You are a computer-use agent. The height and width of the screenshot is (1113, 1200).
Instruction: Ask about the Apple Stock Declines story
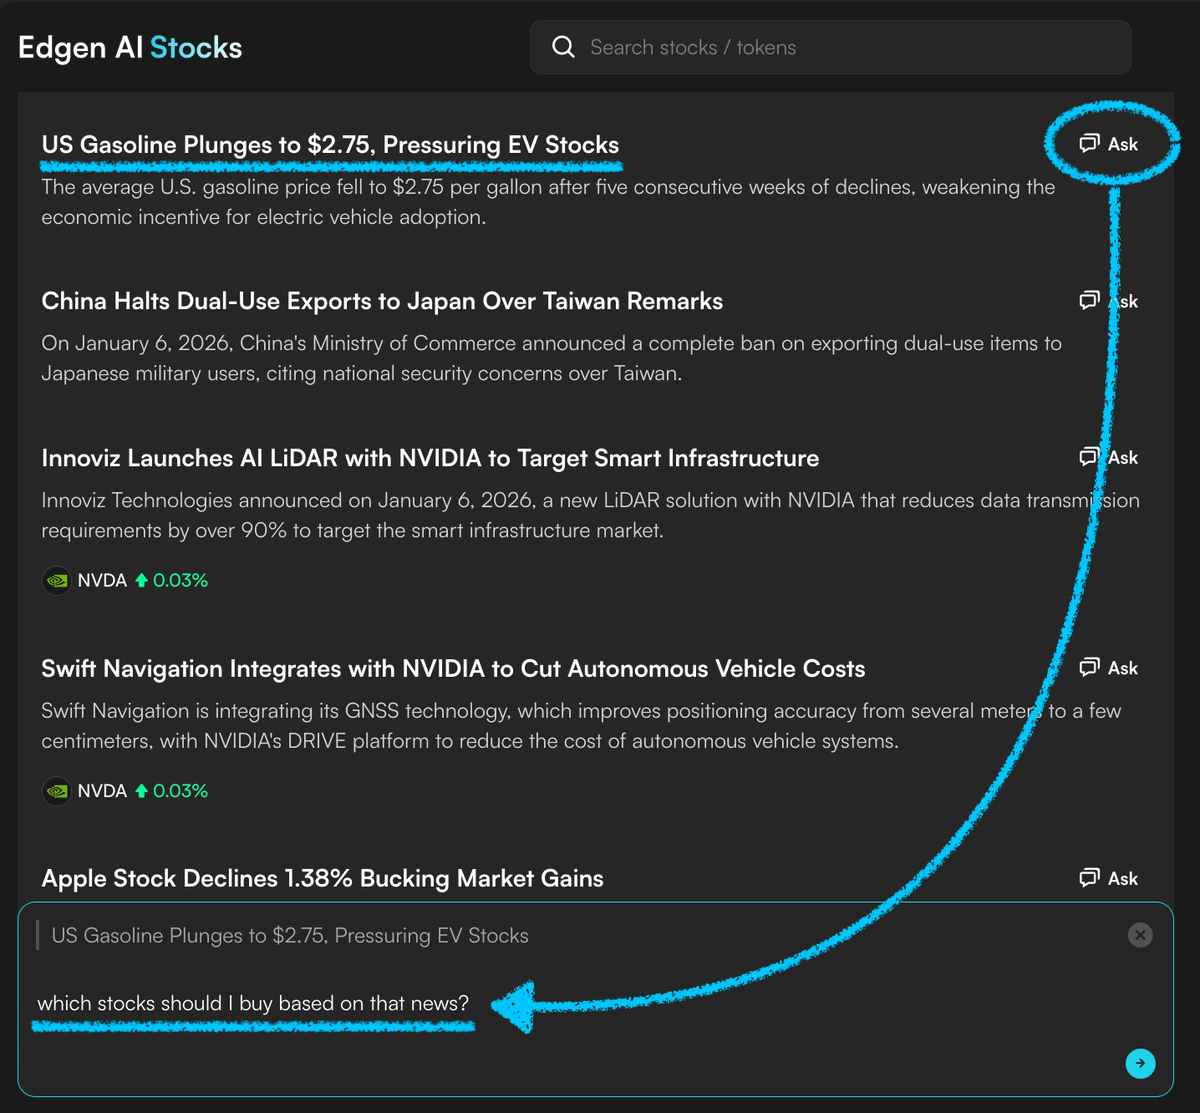(1109, 878)
